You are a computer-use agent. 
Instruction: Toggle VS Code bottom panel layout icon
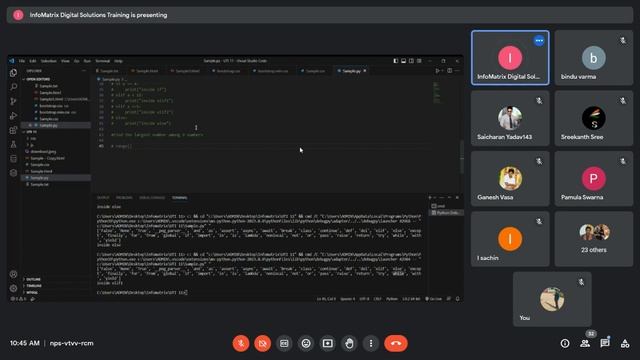pyautogui.click(x=403, y=61)
